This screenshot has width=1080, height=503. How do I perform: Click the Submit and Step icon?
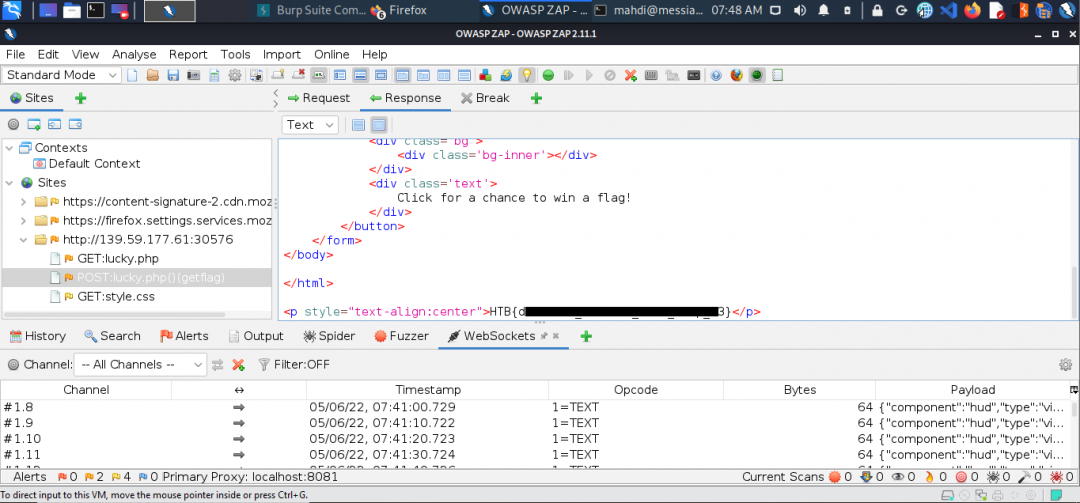click(x=569, y=75)
